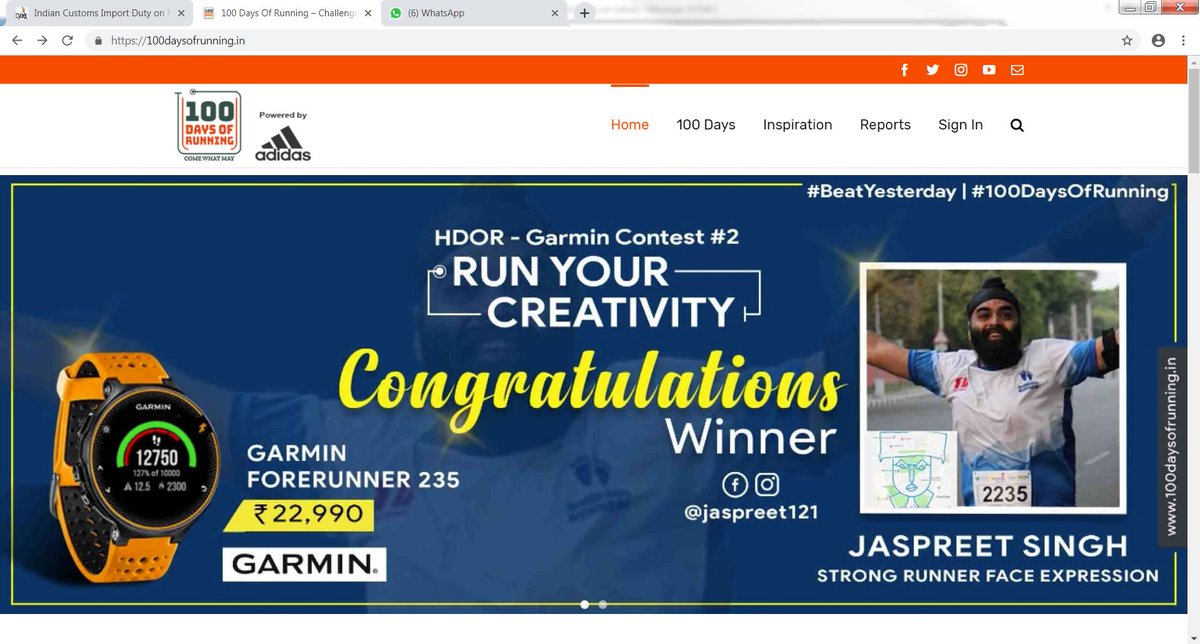Open the site's YouTube icon in the orange bar
This screenshot has width=1200, height=644.
pyautogui.click(x=989, y=70)
